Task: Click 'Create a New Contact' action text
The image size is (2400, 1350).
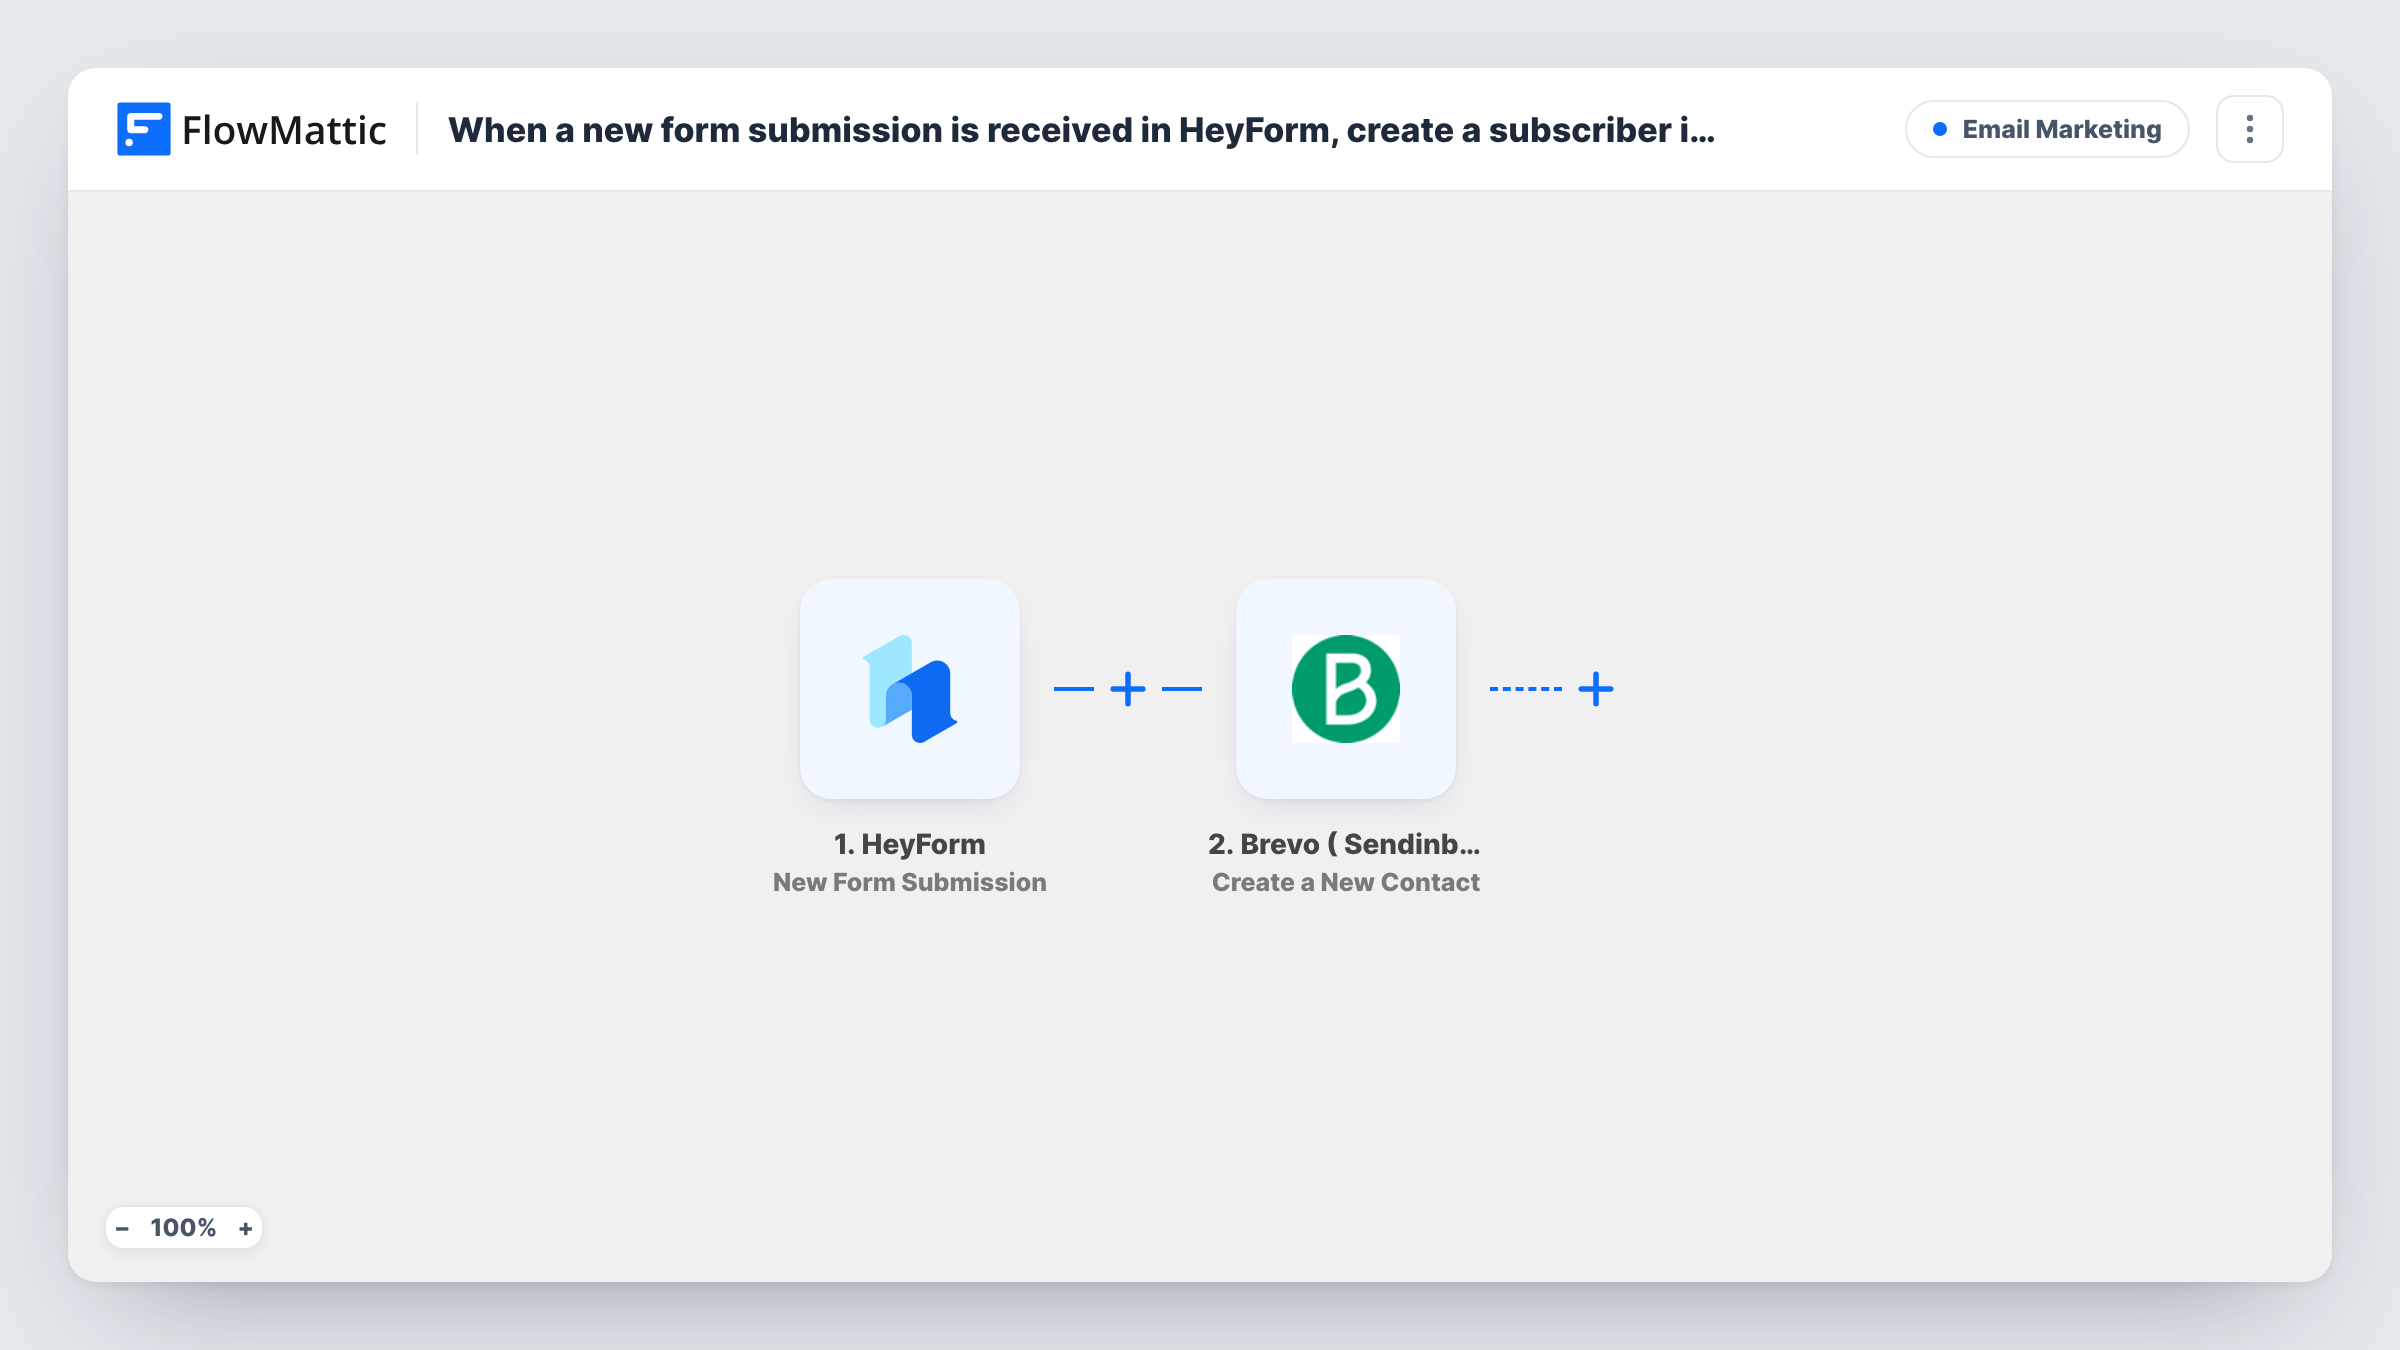Action: pos(1345,882)
